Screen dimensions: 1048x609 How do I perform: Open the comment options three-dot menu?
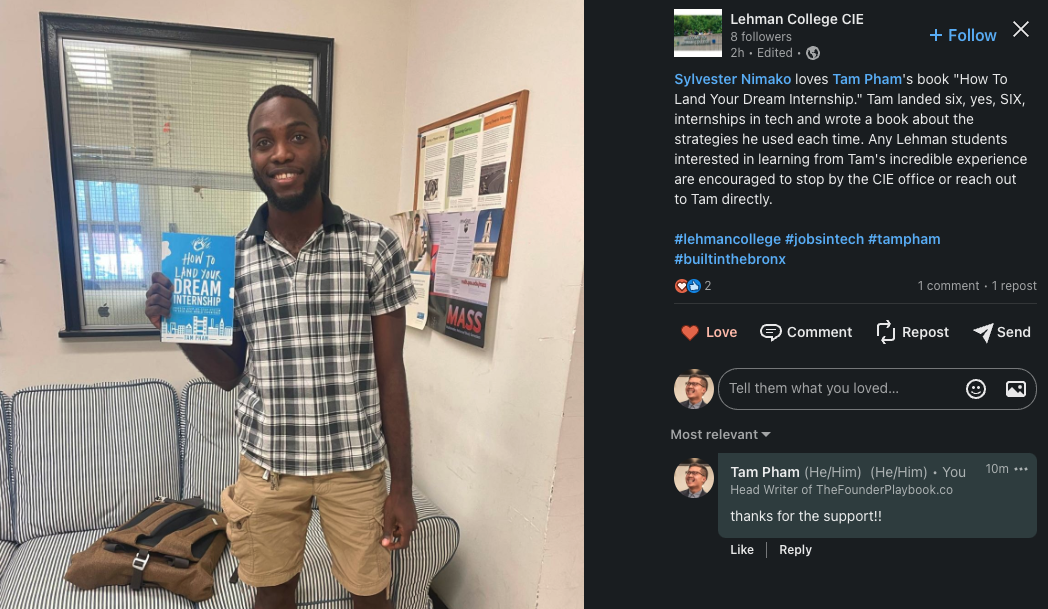[x=1021, y=469]
